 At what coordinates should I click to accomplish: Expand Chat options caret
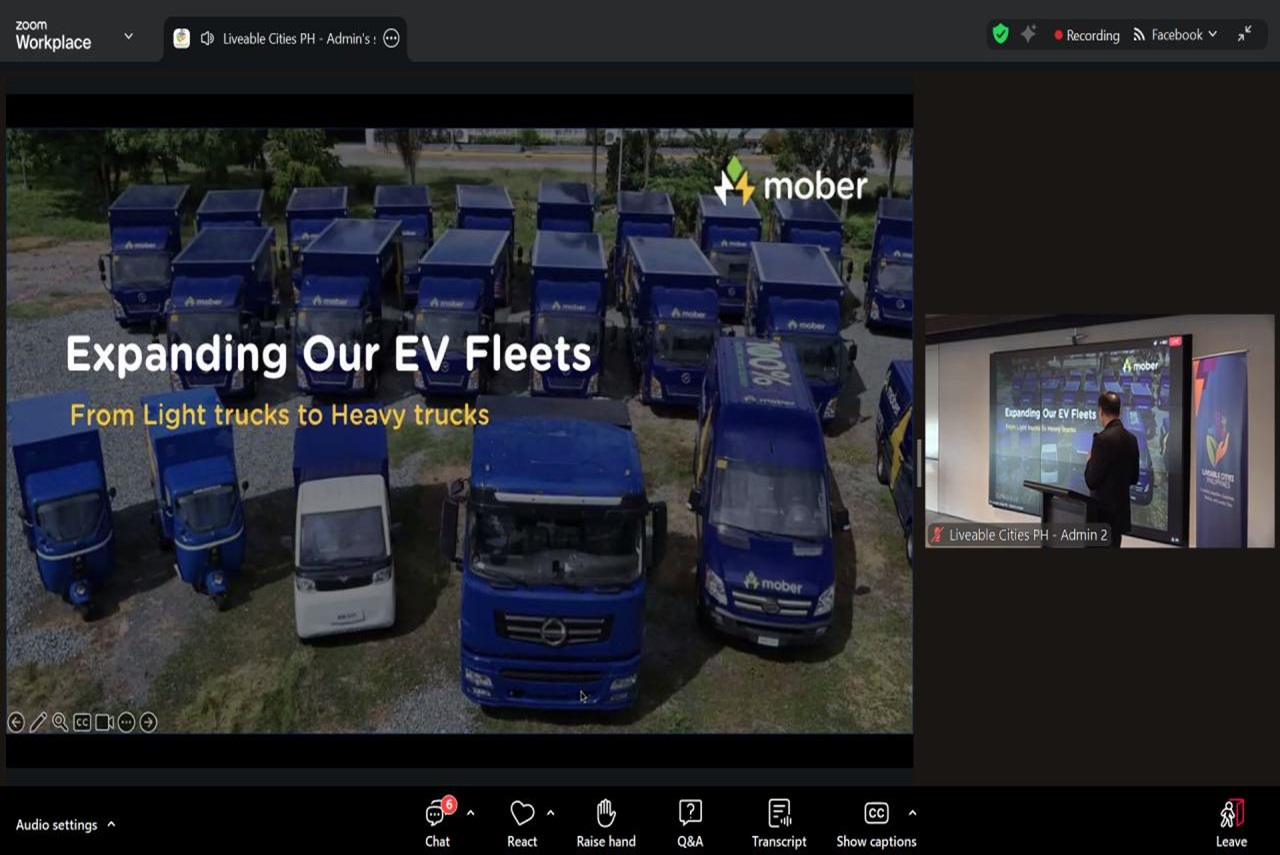point(470,813)
